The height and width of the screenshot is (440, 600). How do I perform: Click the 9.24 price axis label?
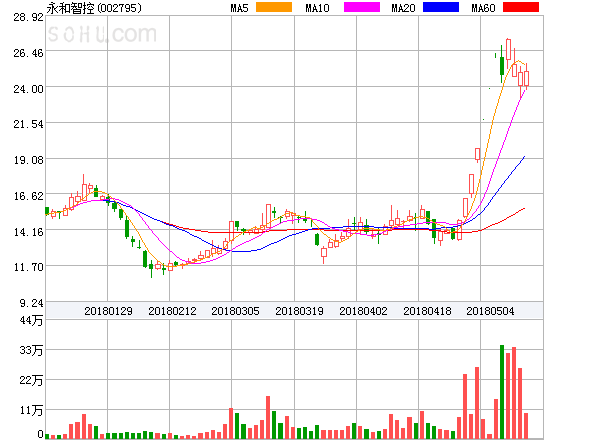coord(32,303)
